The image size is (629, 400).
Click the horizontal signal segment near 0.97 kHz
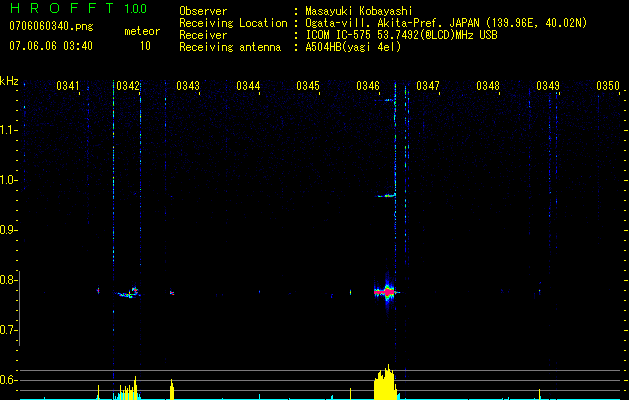tap(386, 196)
